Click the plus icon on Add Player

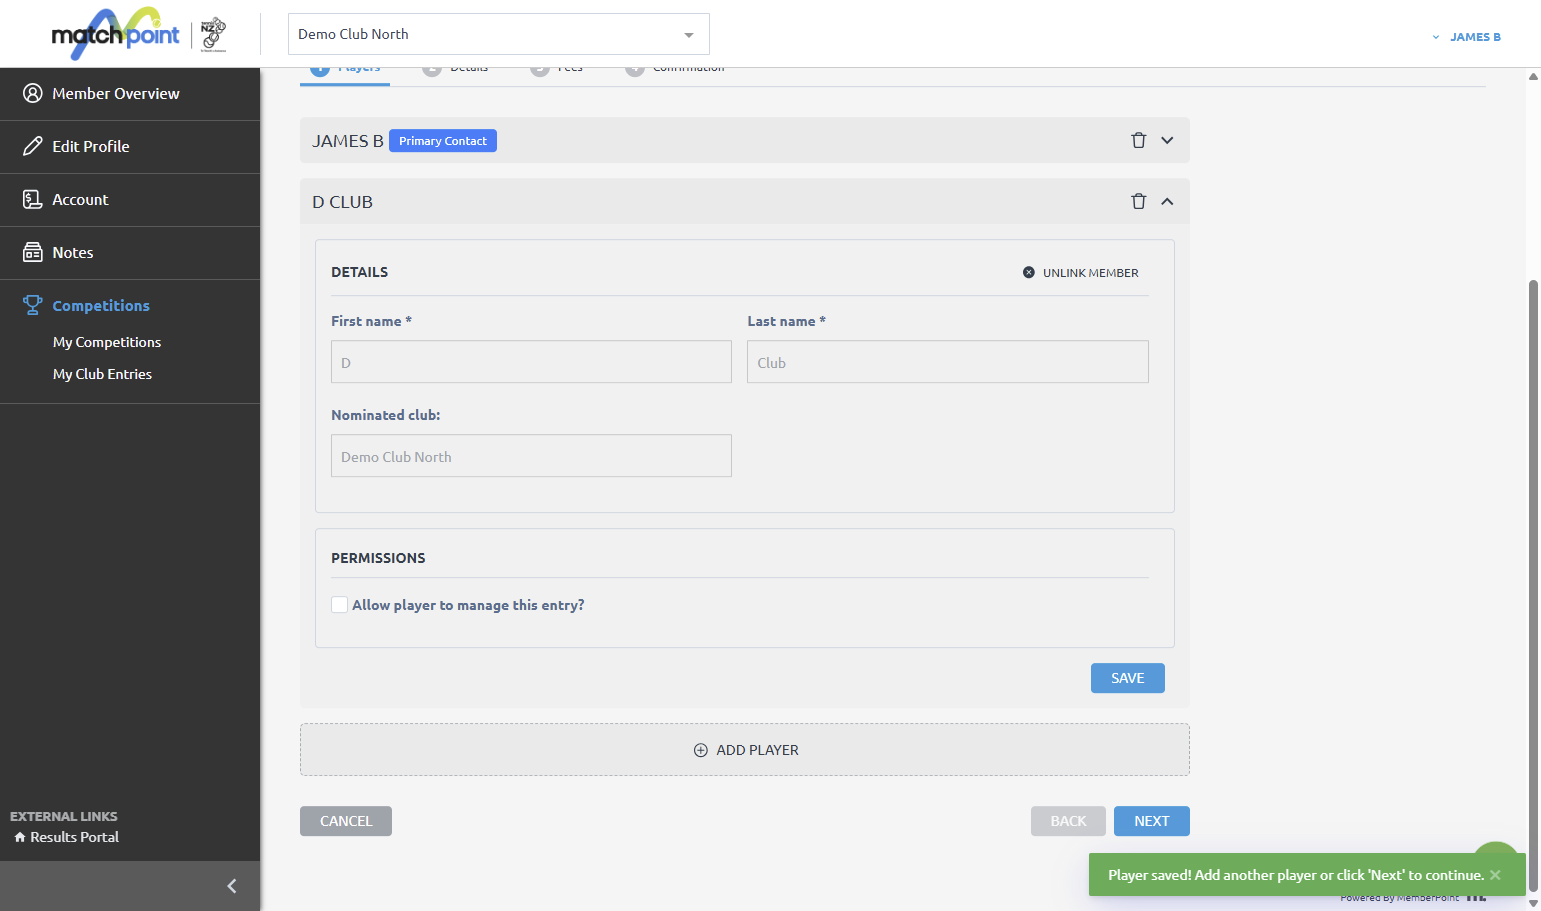pos(701,750)
